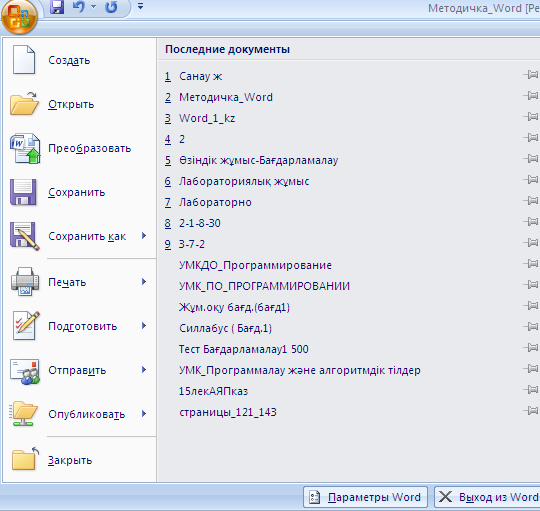Click the Save icon in quick access toolbar
540x511 pixels.
[x=57, y=7]
